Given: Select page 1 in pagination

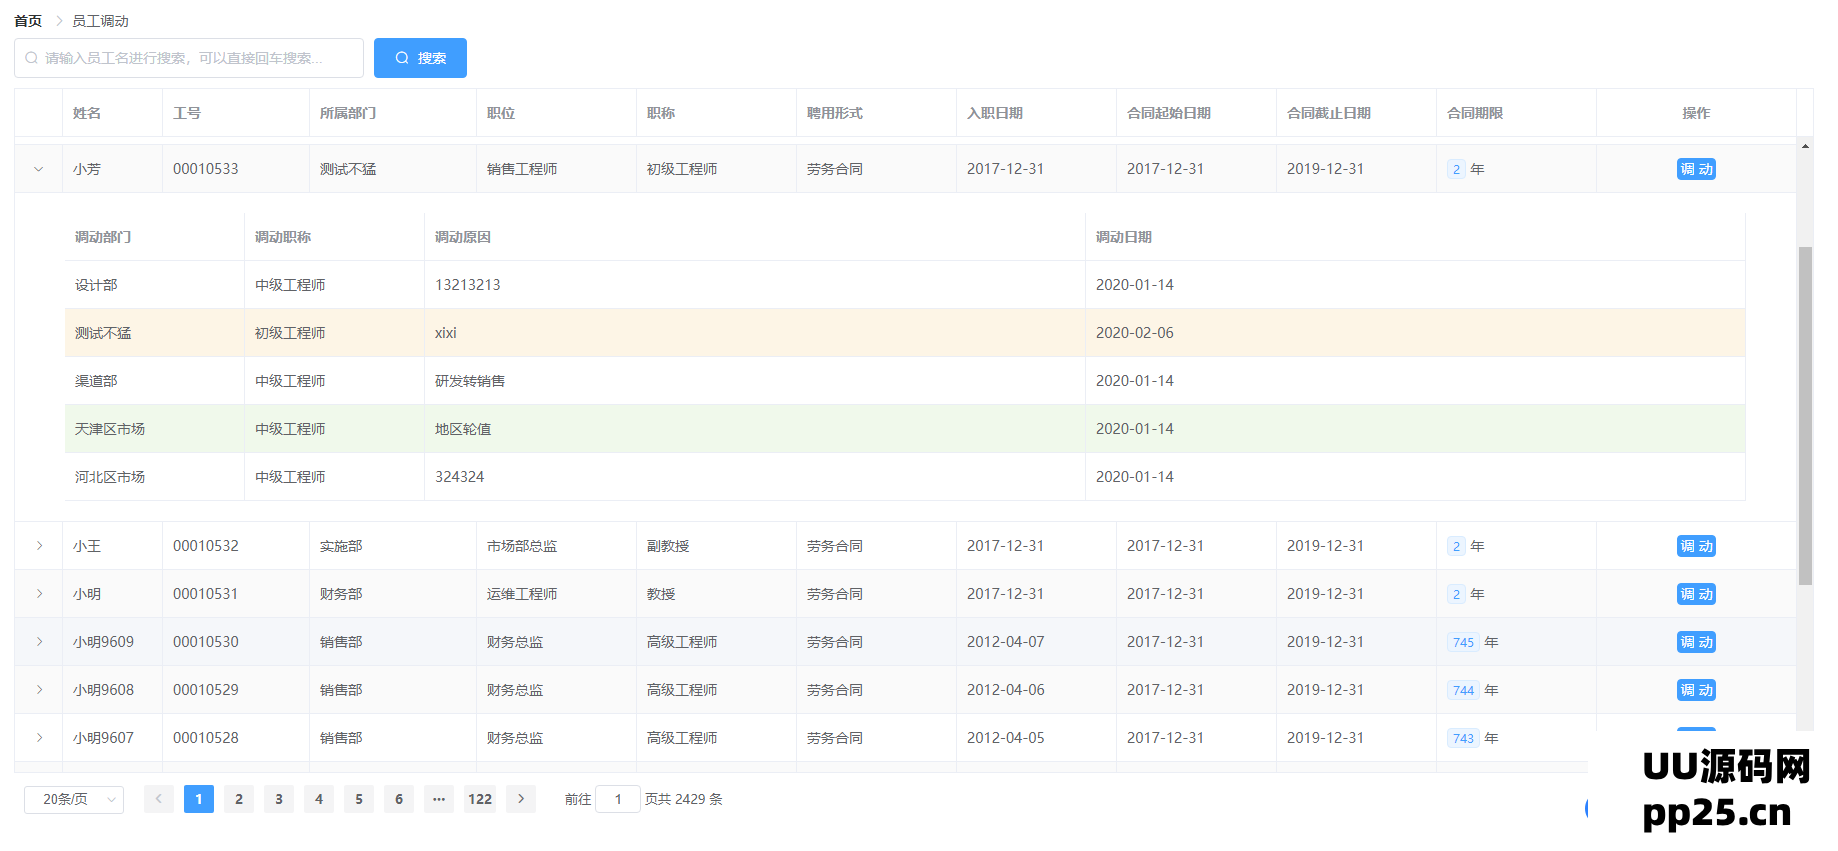Looking at the screenshot, I should [199, 799].
